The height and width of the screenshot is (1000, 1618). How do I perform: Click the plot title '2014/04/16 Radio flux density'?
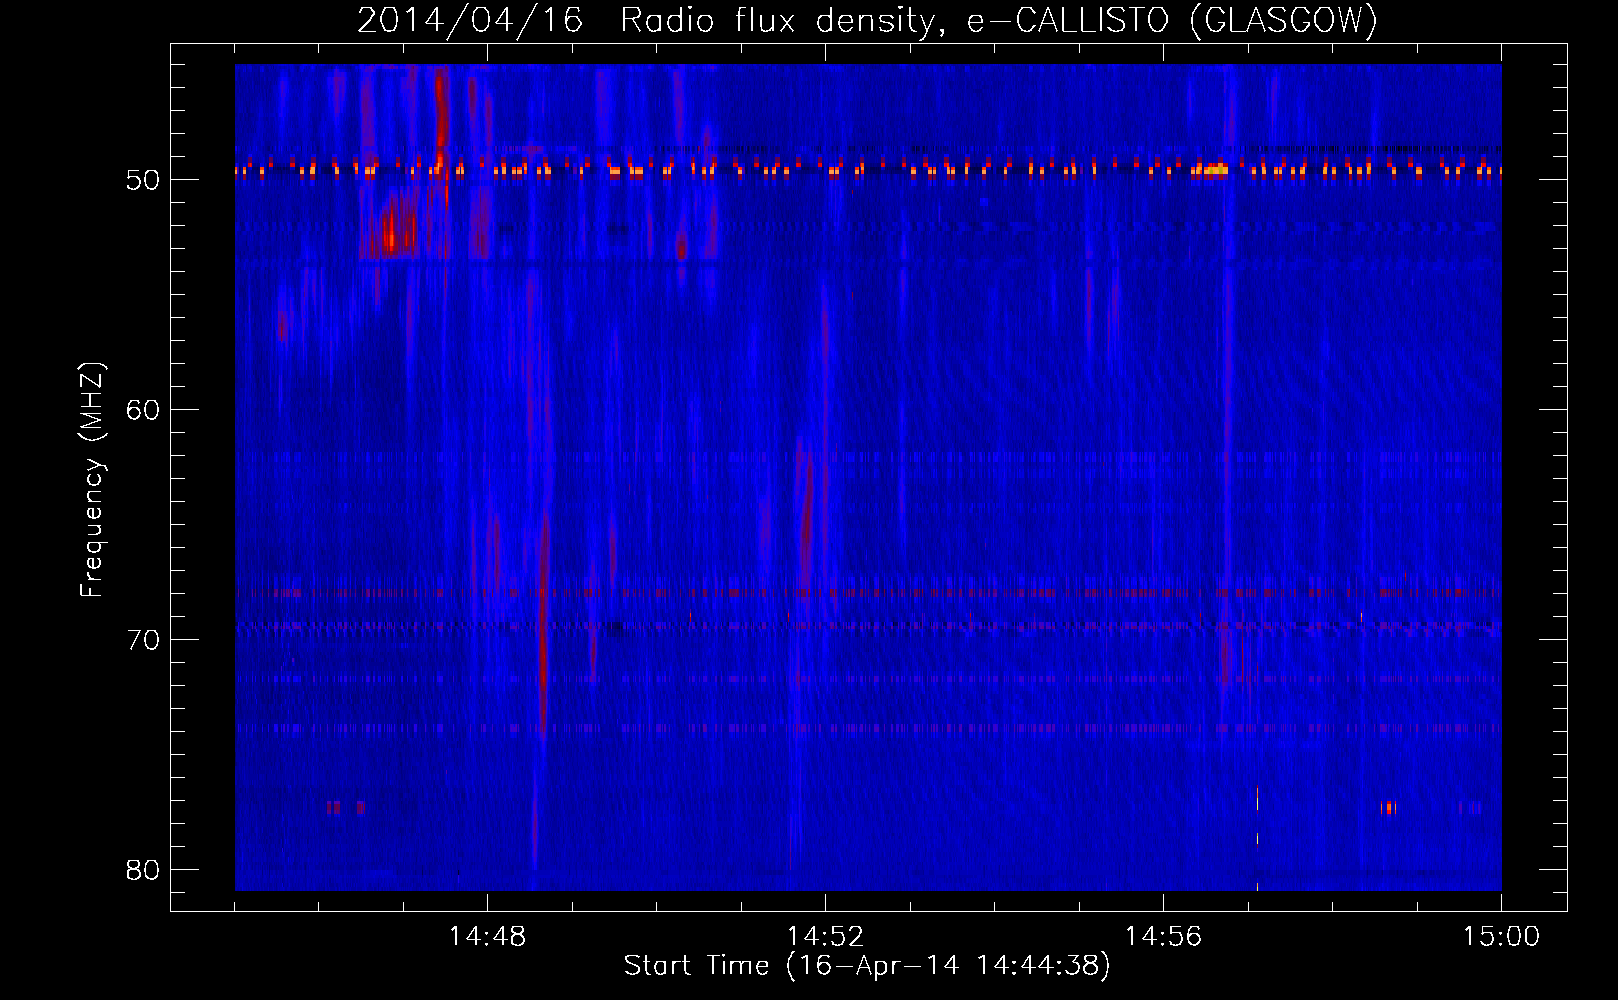653,20
